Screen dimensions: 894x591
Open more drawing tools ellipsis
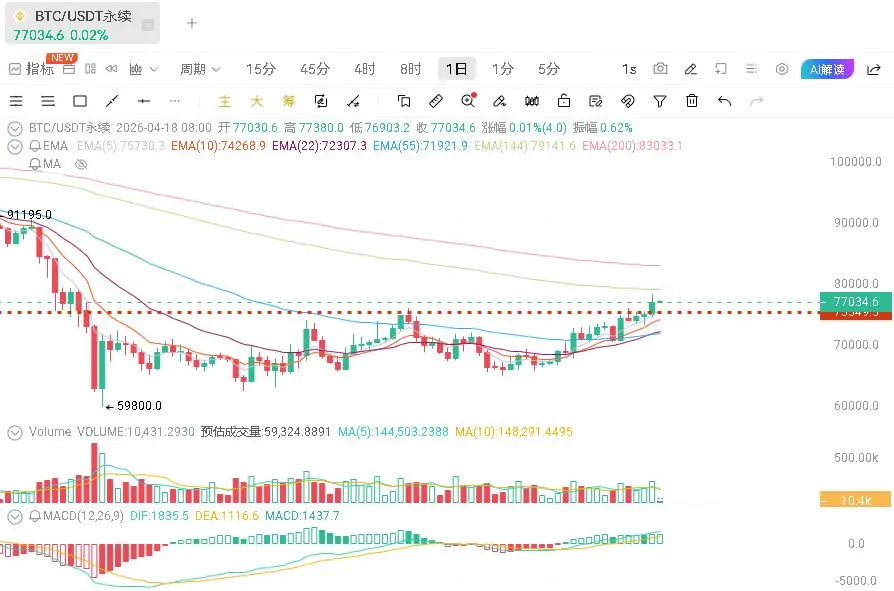[x=174, y=101]
